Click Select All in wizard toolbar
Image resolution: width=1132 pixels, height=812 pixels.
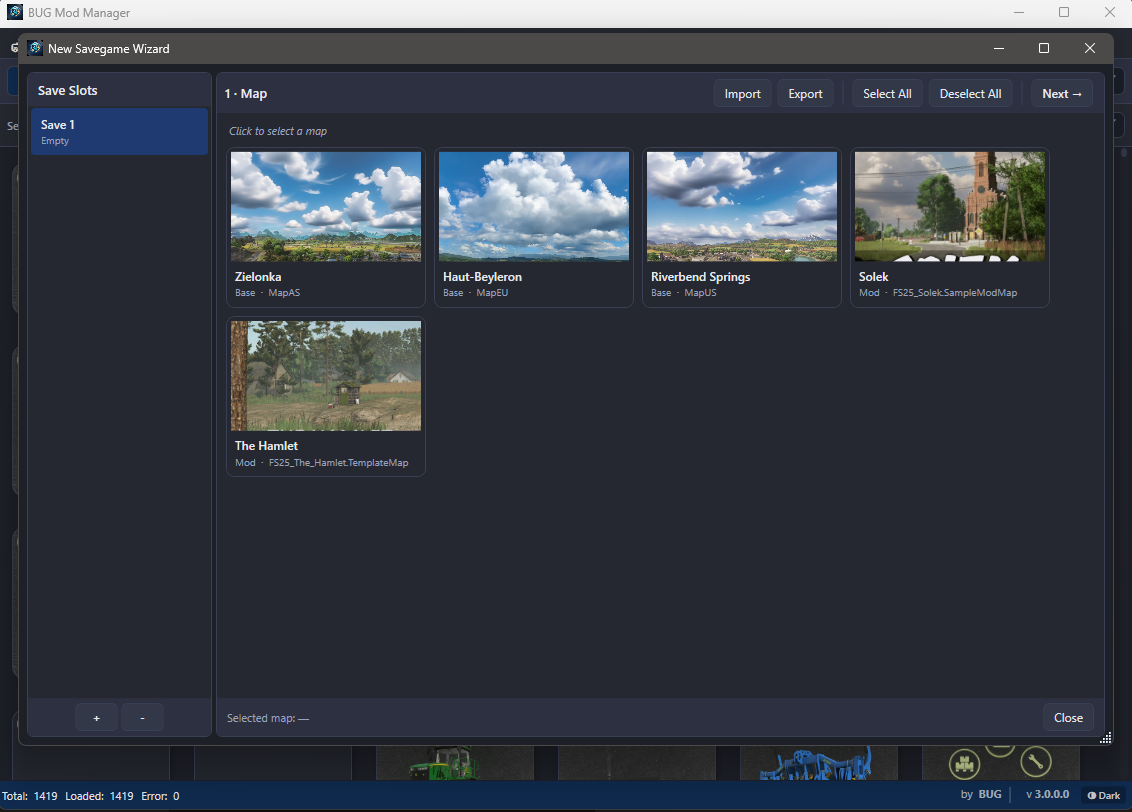[887, 94]
